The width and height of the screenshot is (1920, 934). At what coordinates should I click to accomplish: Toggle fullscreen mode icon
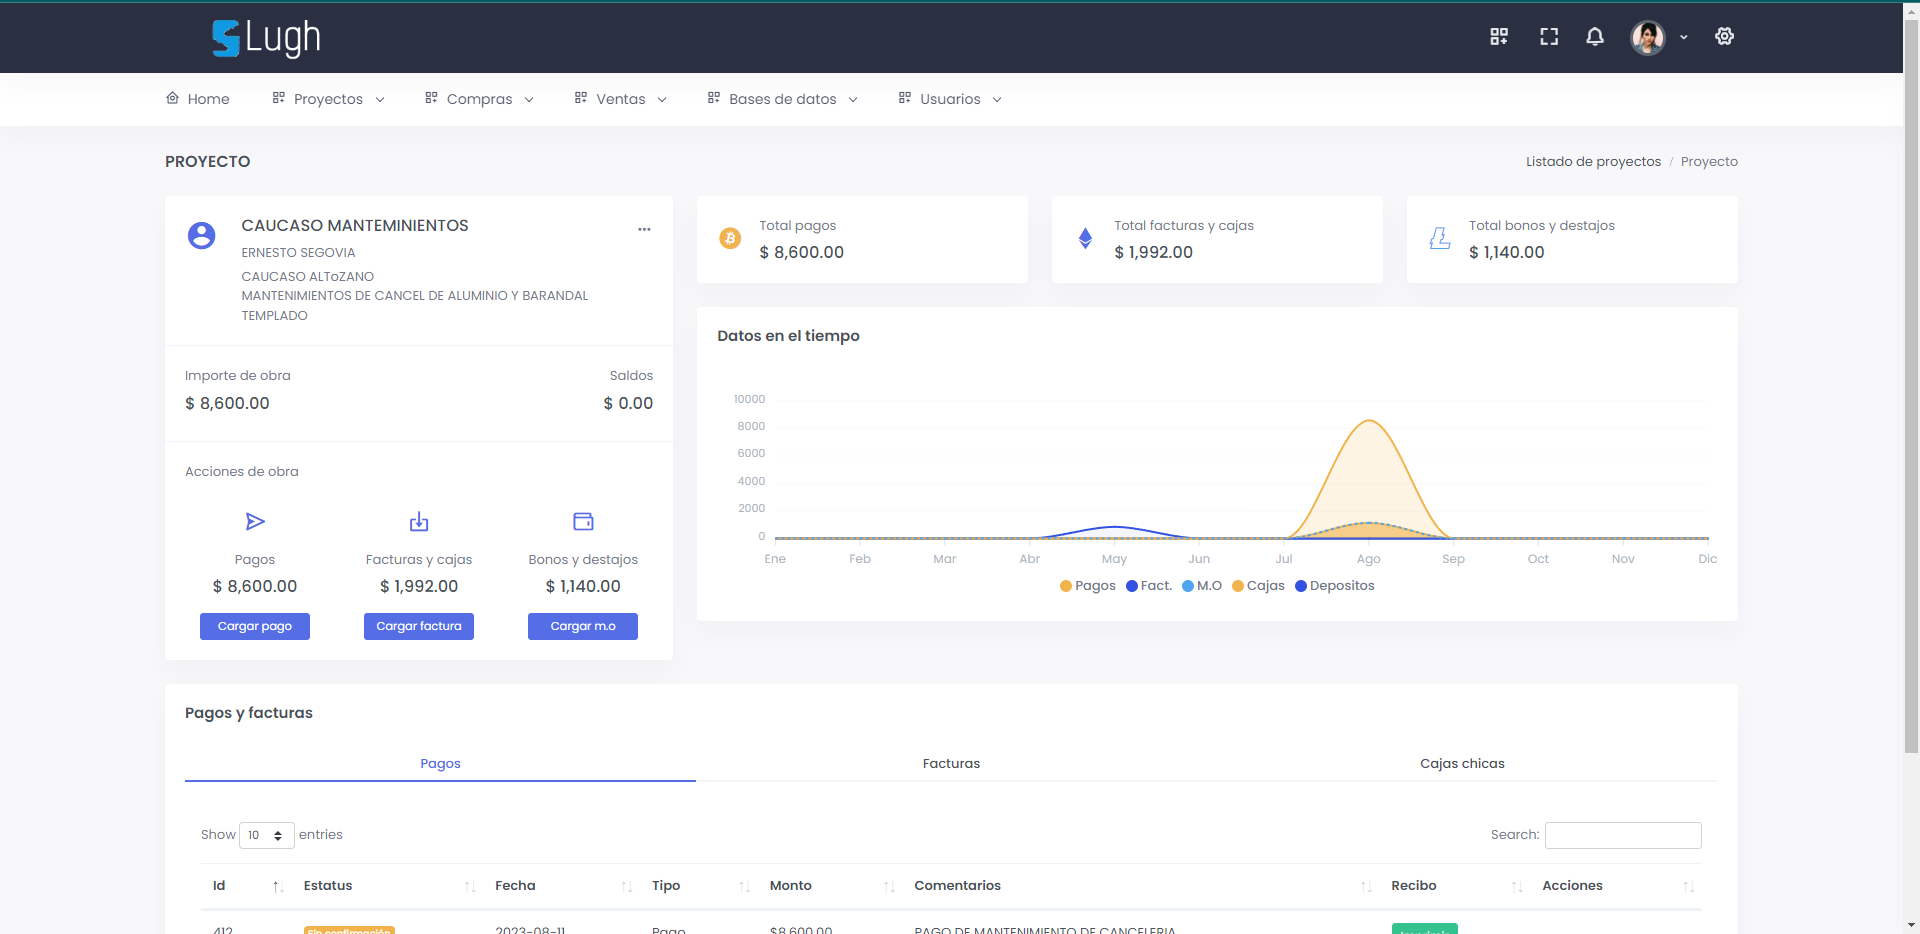click(x=1548, y=37)
